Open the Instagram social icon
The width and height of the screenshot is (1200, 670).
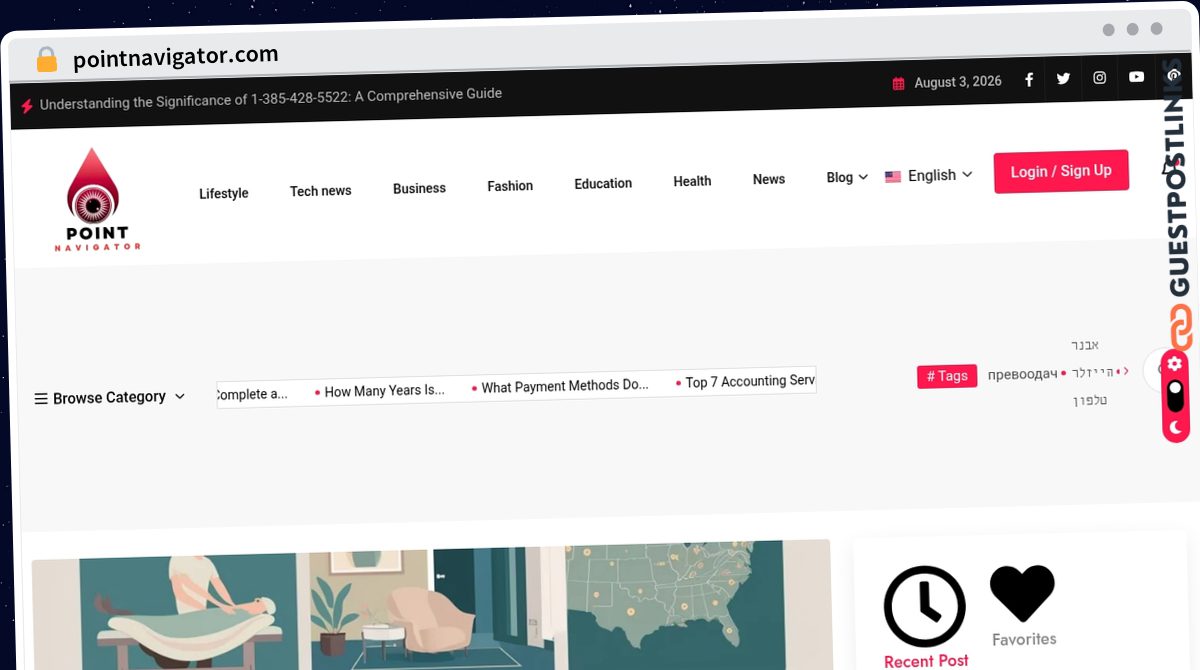pos(1099,78)
